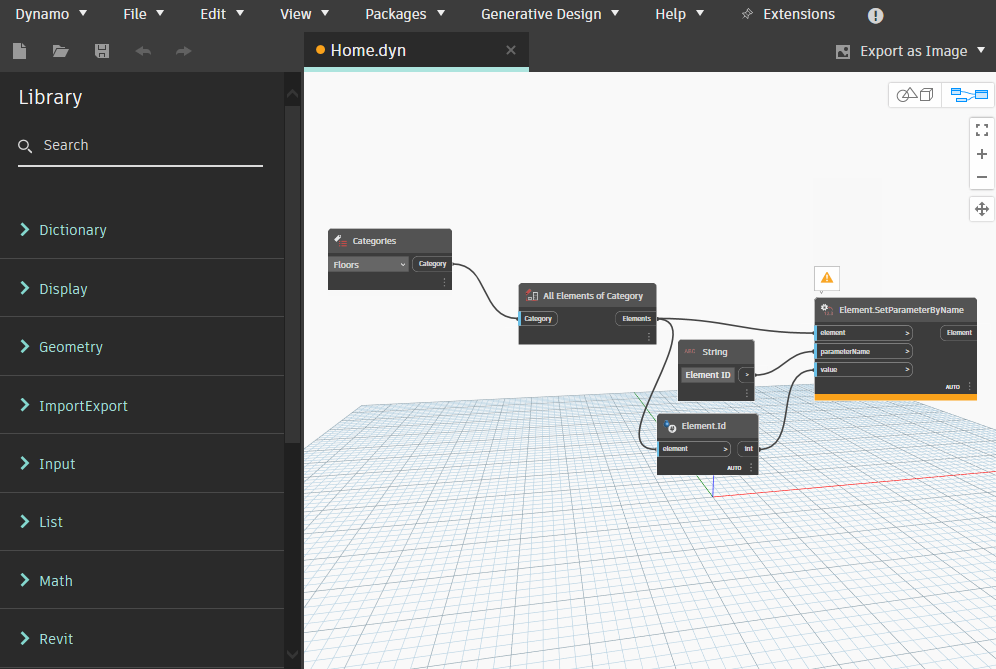Open a file with the folder icon
The height and width of the screenshot is (669, 996).
click(60, 51)
